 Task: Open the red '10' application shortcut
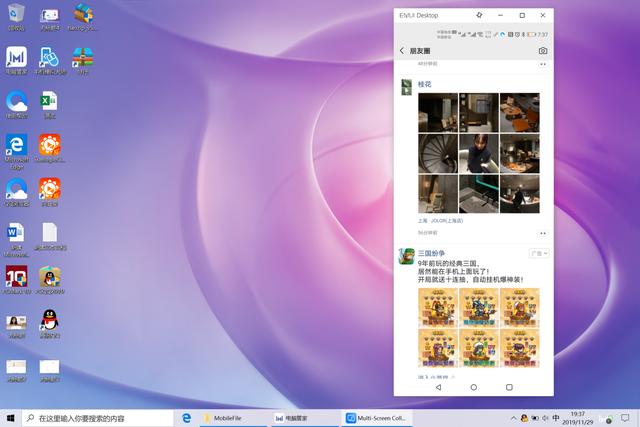click(x=16, y=280)
